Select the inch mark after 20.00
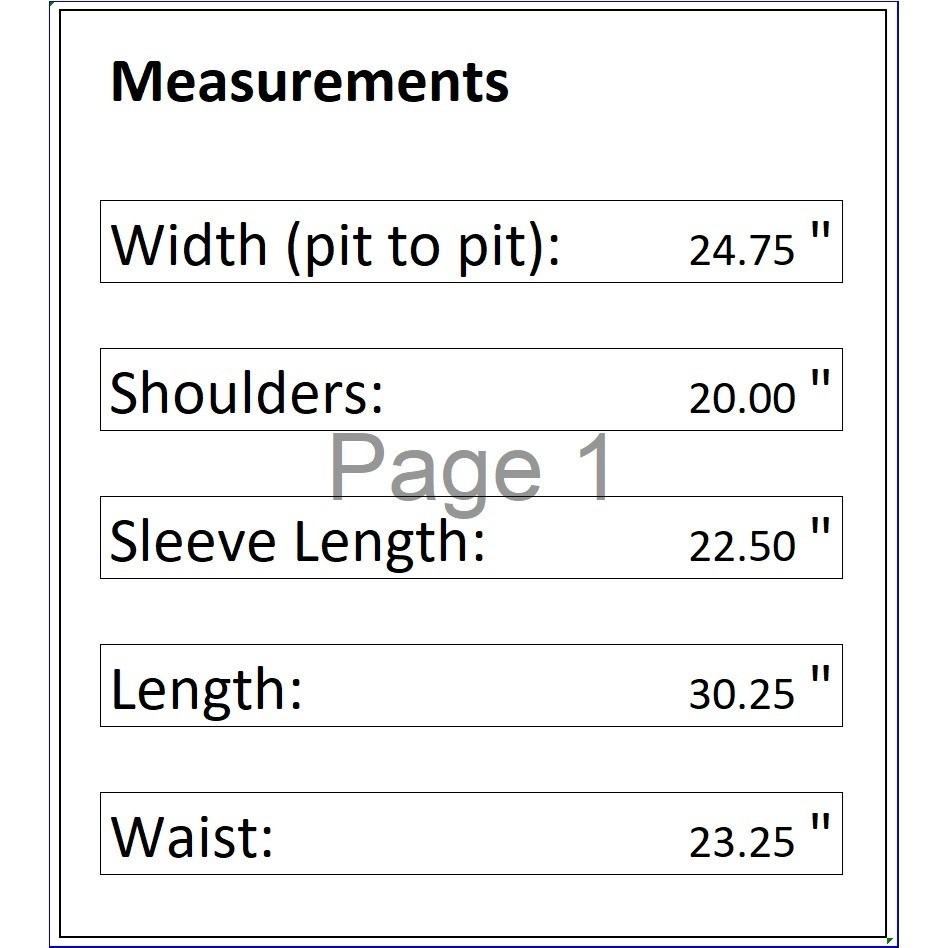 tap(820, 384)
